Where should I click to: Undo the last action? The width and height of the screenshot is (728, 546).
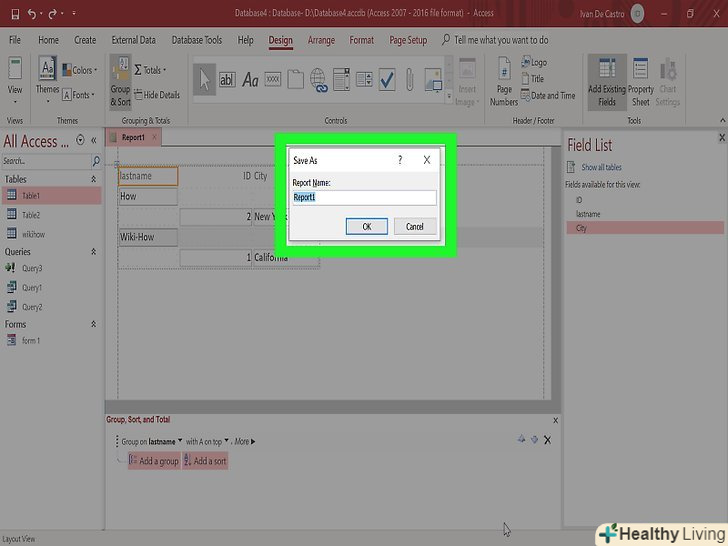coord(32,14)
